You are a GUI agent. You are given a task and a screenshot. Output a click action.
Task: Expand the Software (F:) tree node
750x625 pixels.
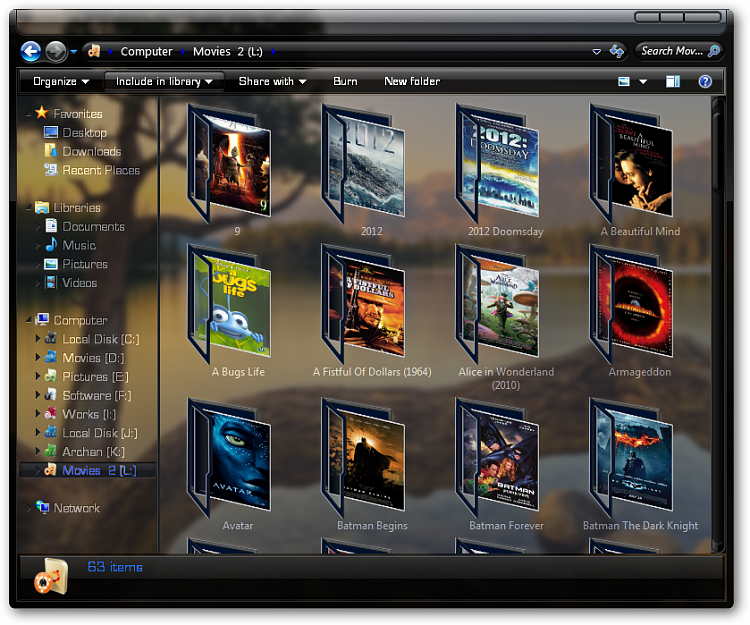pyautogui.click(x=38, y=395)
